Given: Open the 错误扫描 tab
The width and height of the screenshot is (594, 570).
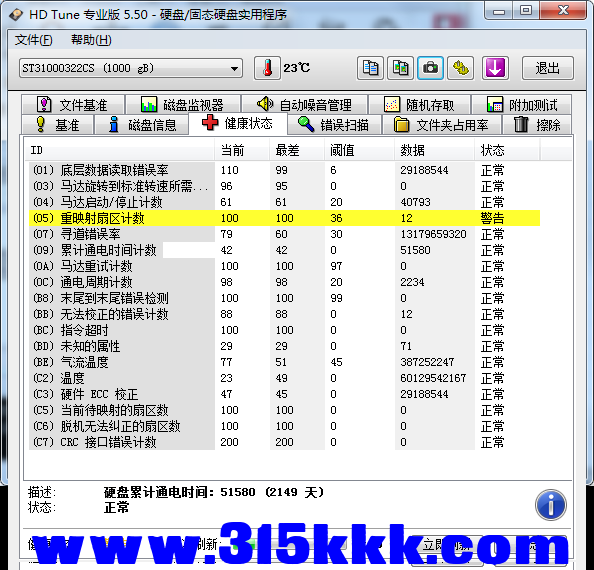Looking at the screenshot, I should pos(334,125).
